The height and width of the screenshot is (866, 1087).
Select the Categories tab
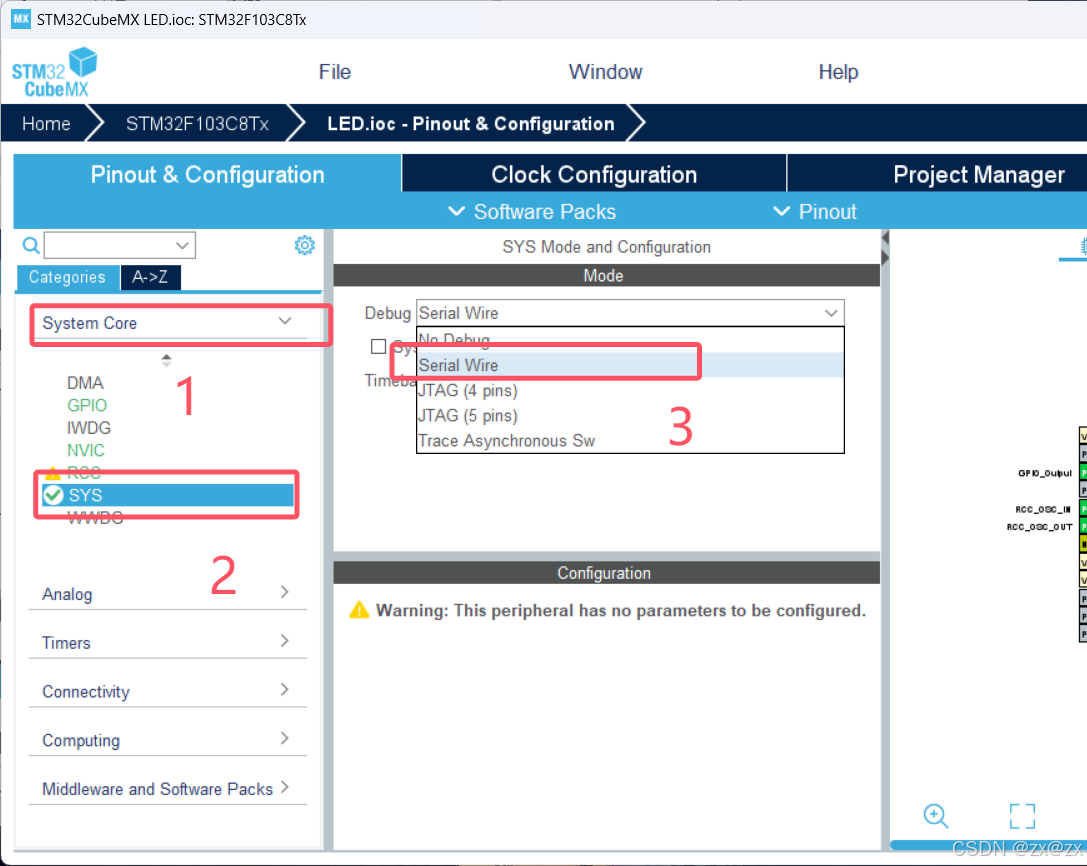pos(67,277)
